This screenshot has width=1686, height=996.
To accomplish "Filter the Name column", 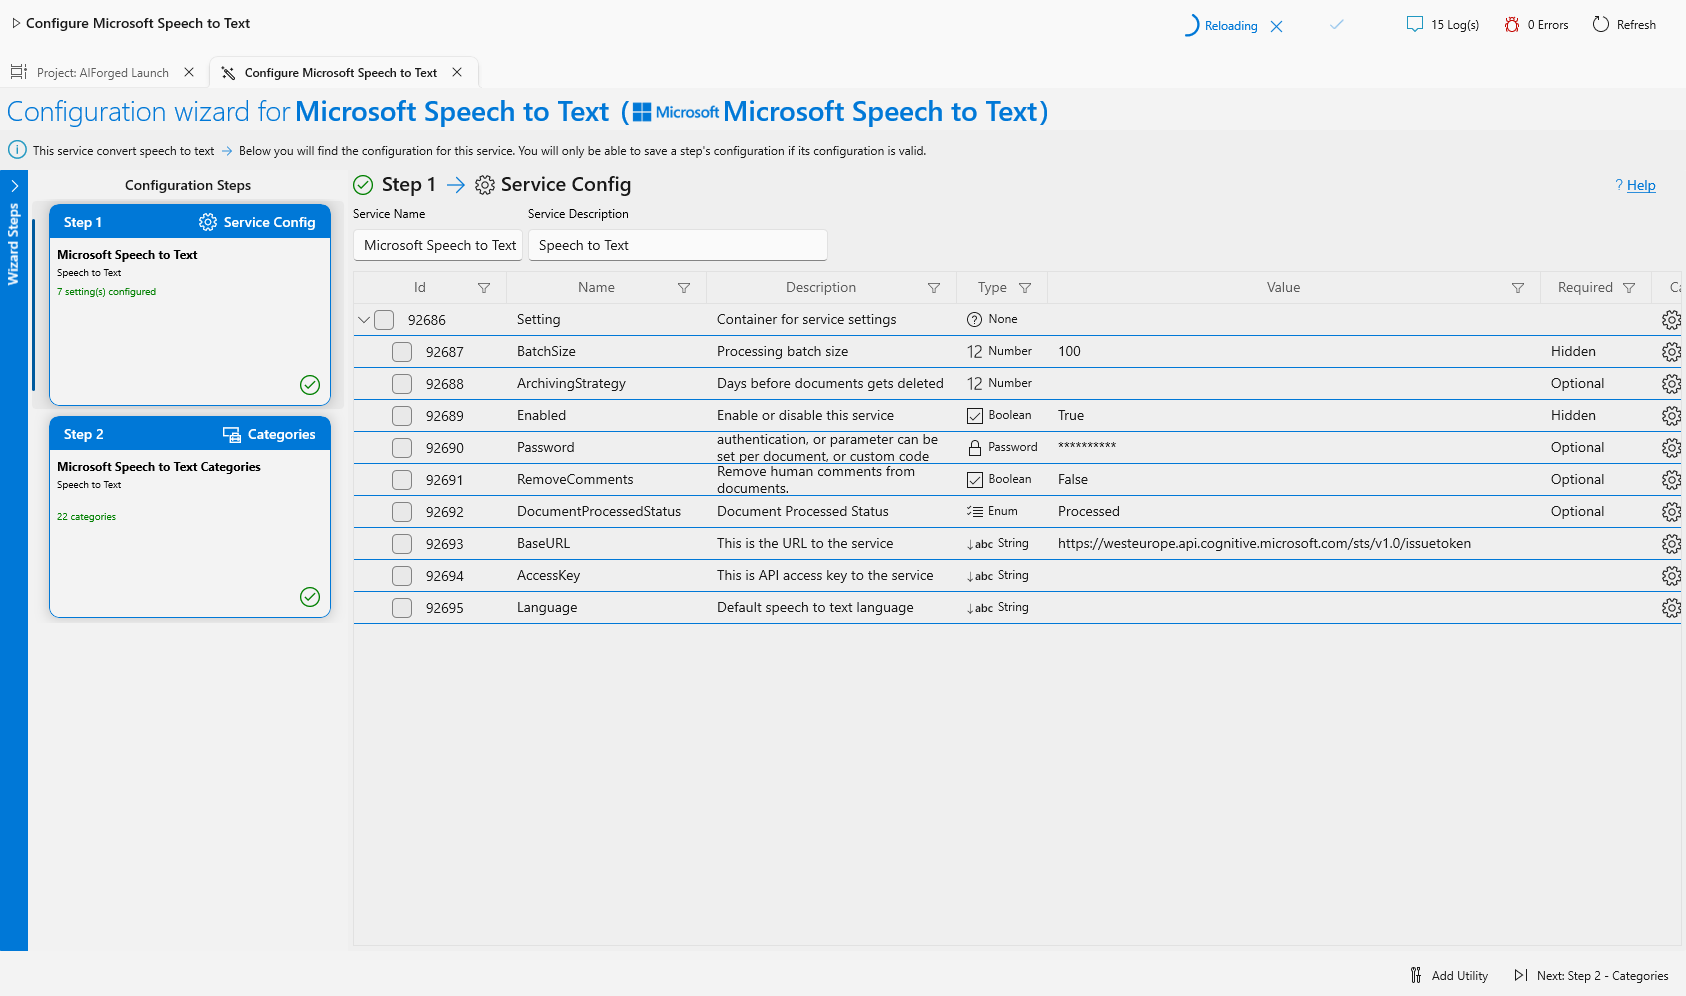I will [x=684, y=288].
